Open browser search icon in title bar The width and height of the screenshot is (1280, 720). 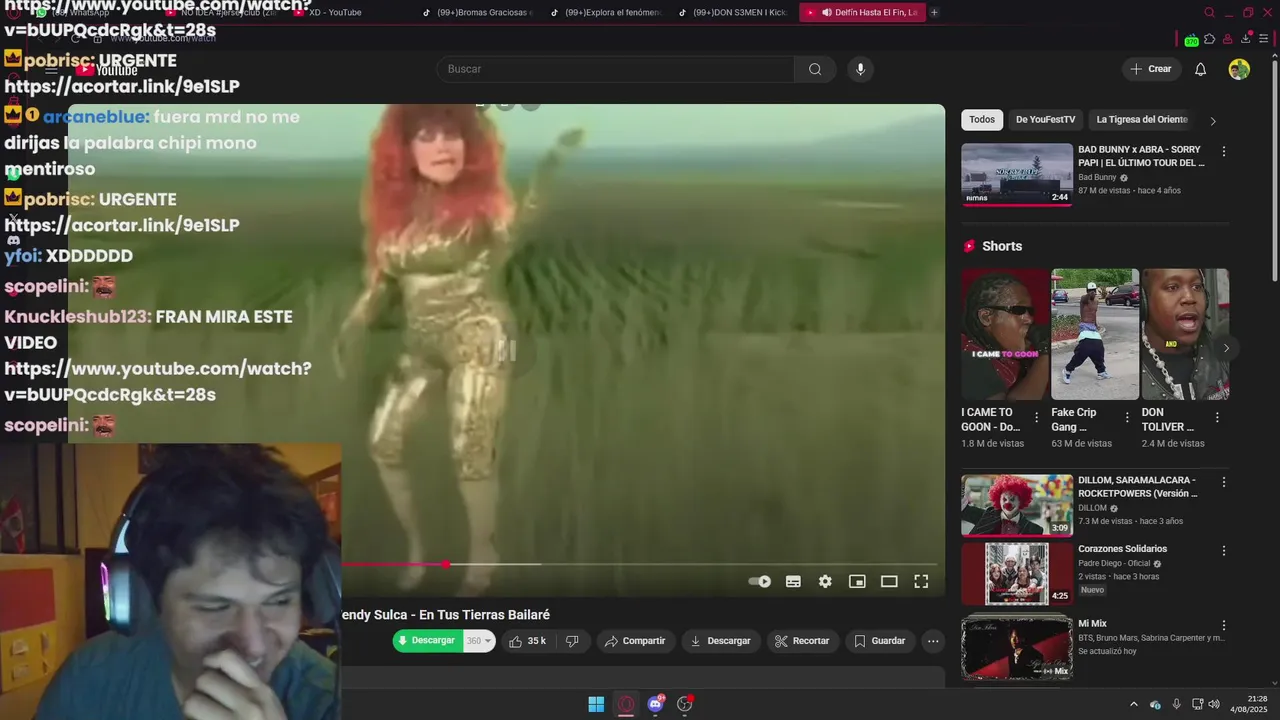1209,13
